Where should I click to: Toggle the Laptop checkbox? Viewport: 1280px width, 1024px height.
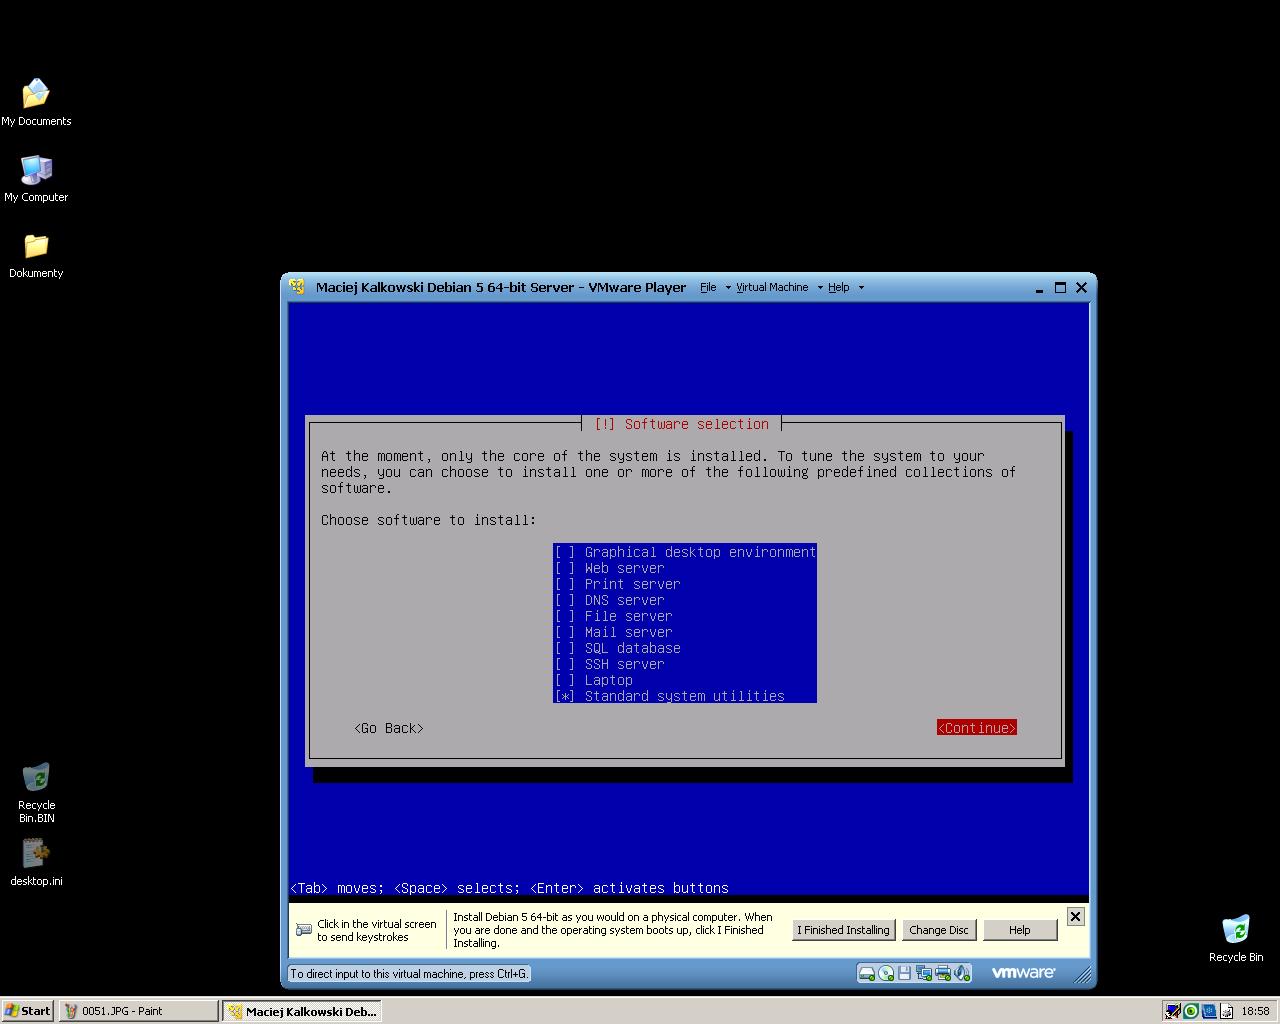565,680
